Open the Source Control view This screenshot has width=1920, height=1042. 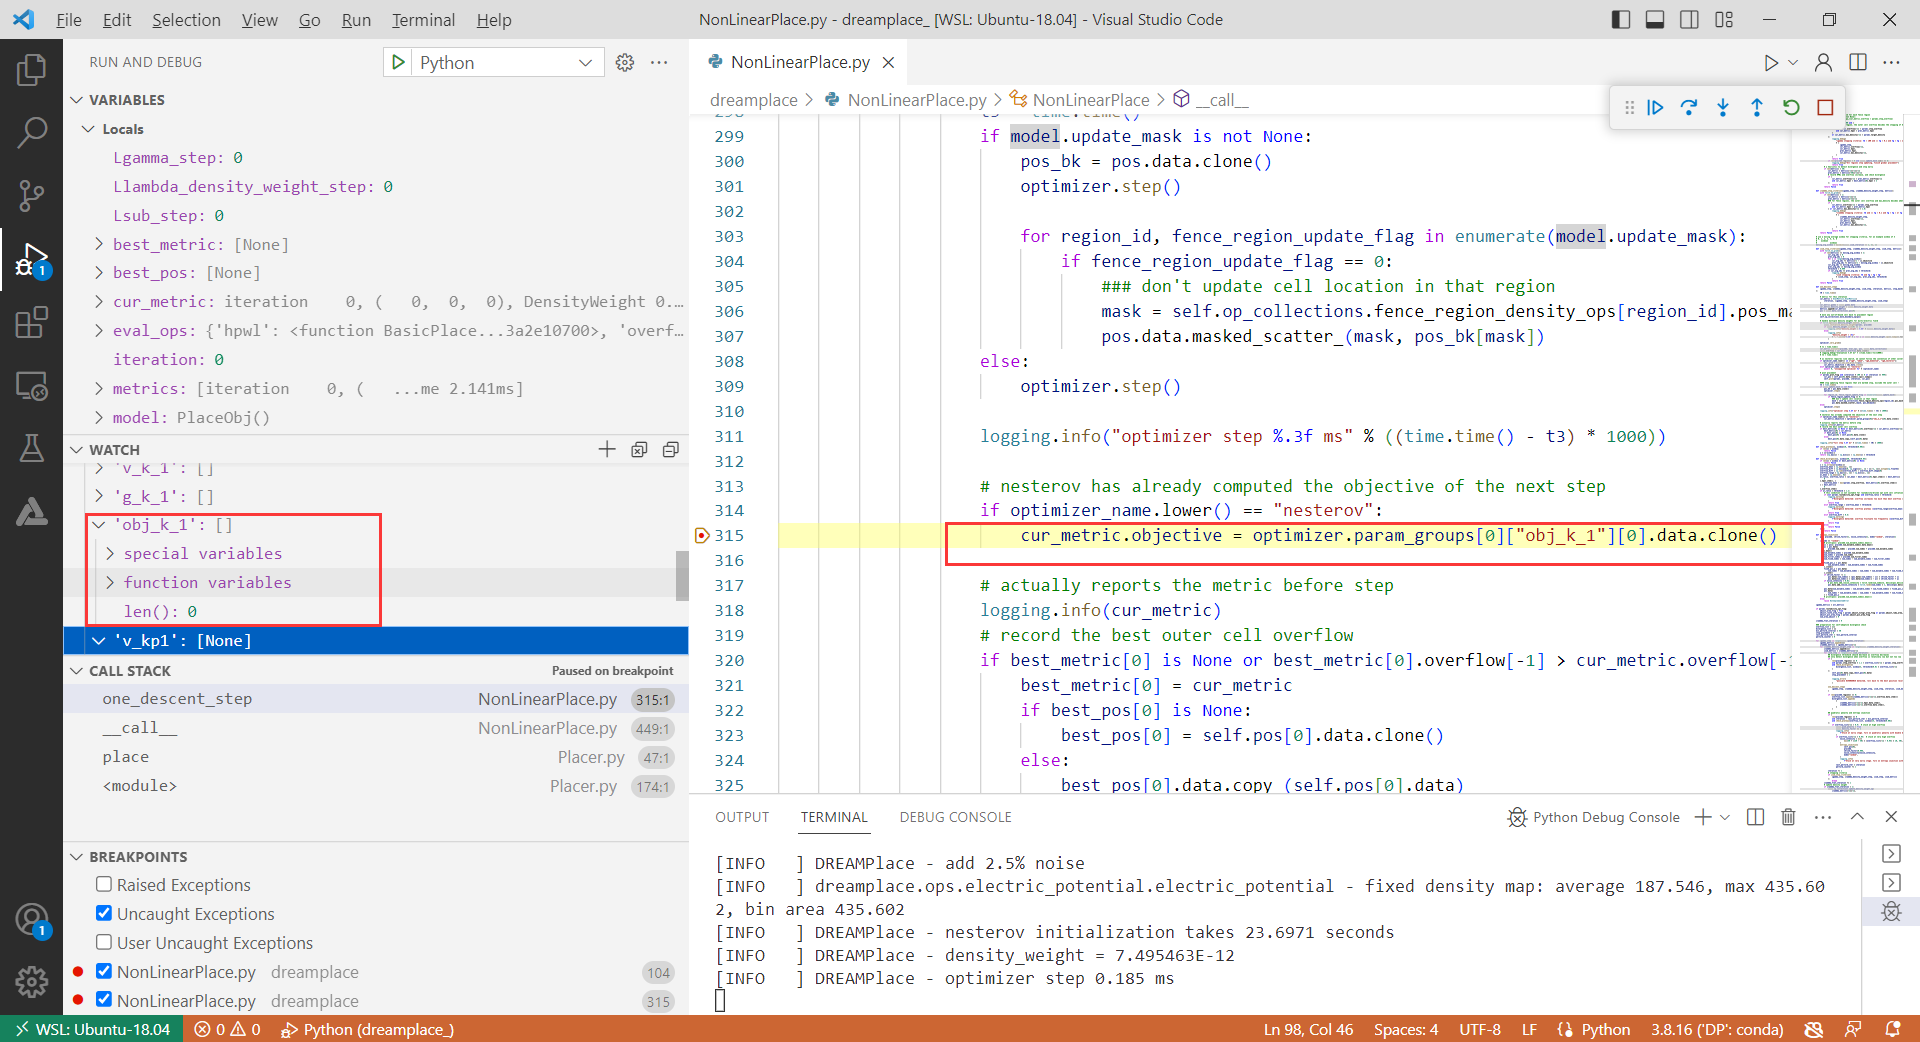33,196
